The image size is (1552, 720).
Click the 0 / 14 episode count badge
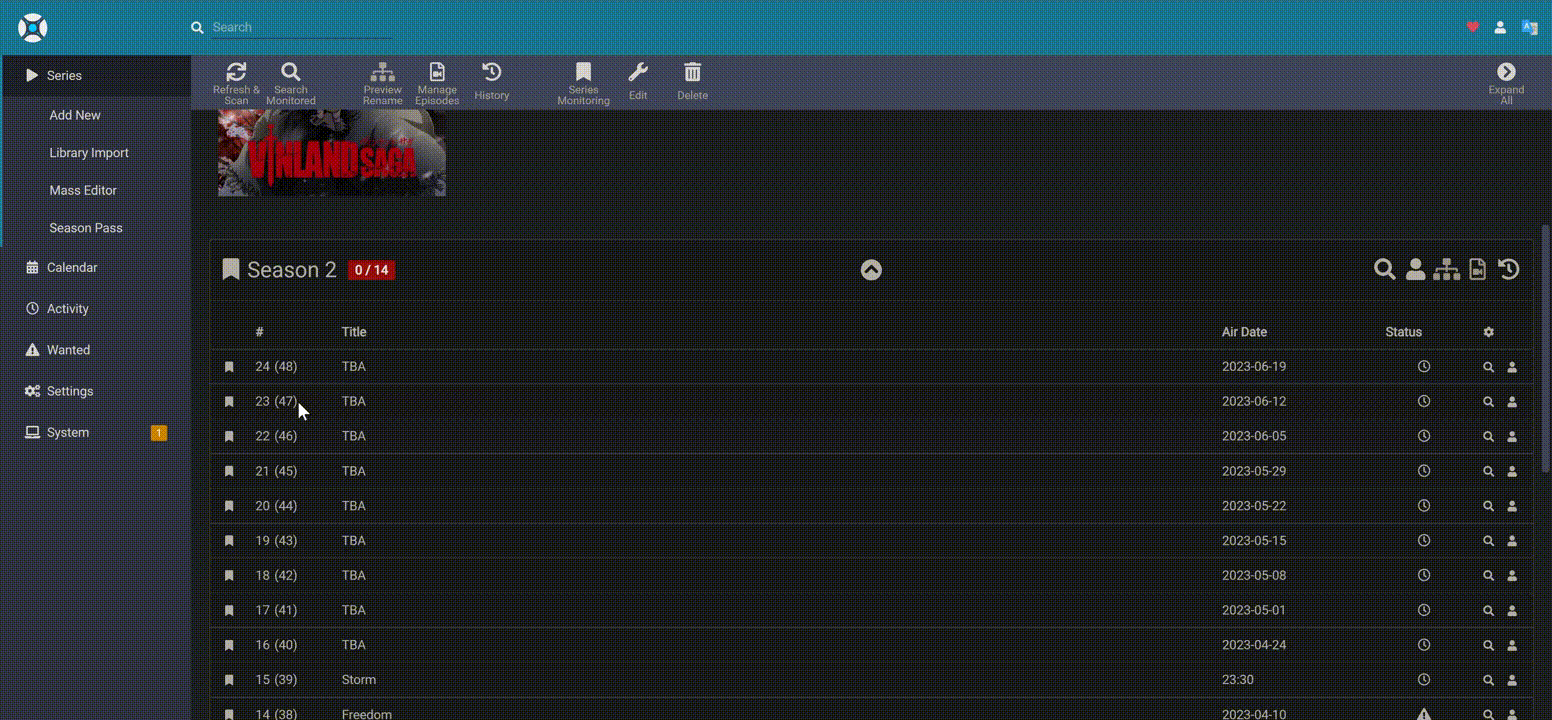[371, 270]
